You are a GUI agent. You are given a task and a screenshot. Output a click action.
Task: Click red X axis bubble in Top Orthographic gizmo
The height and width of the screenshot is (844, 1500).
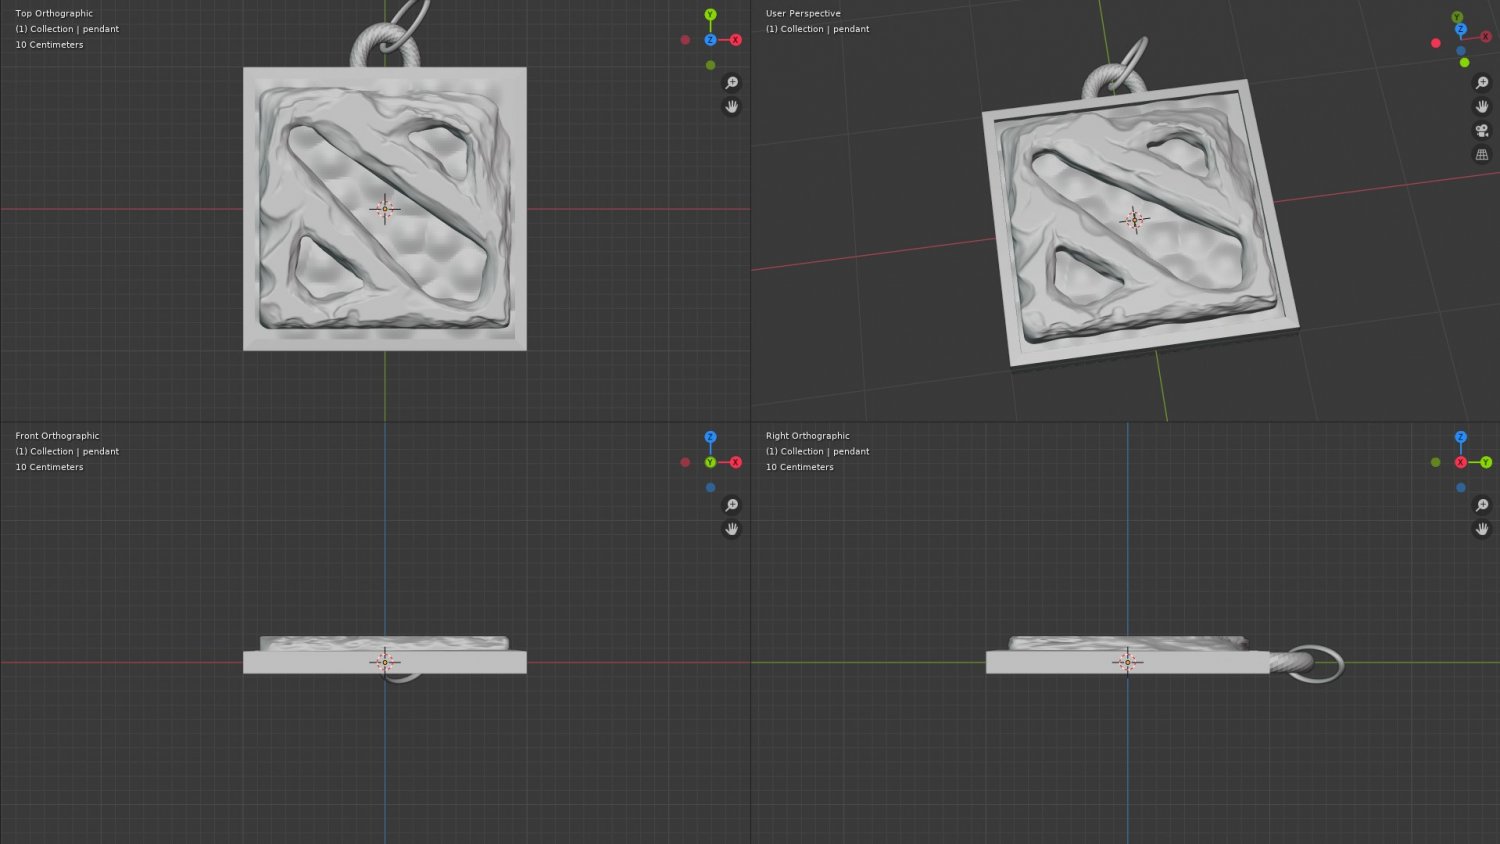click(736, 40)
